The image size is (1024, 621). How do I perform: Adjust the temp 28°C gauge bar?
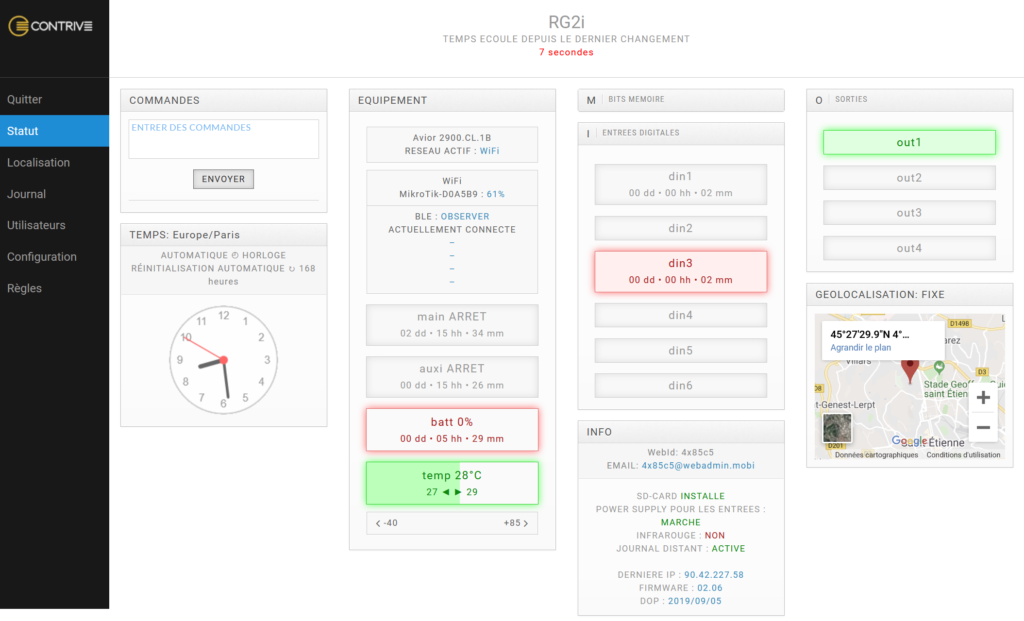[451, 483]
